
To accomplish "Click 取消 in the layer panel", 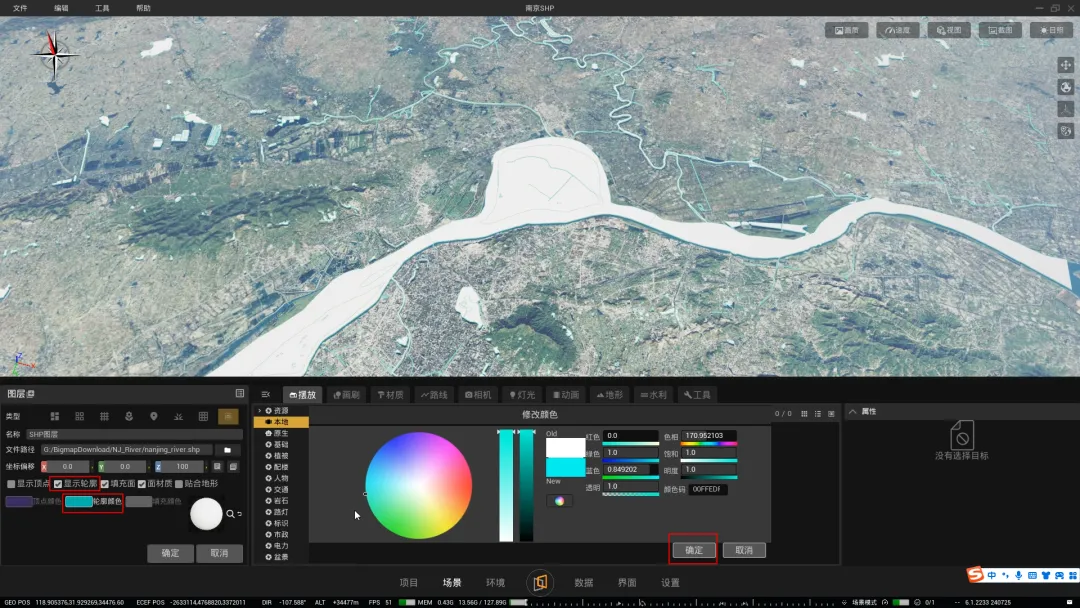I will pyautogui.click(x=219, y=553).
